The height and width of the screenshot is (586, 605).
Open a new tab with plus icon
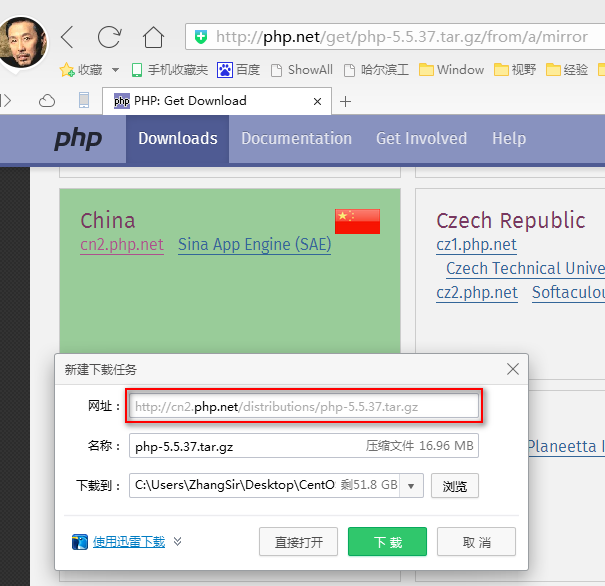point(345,101)
